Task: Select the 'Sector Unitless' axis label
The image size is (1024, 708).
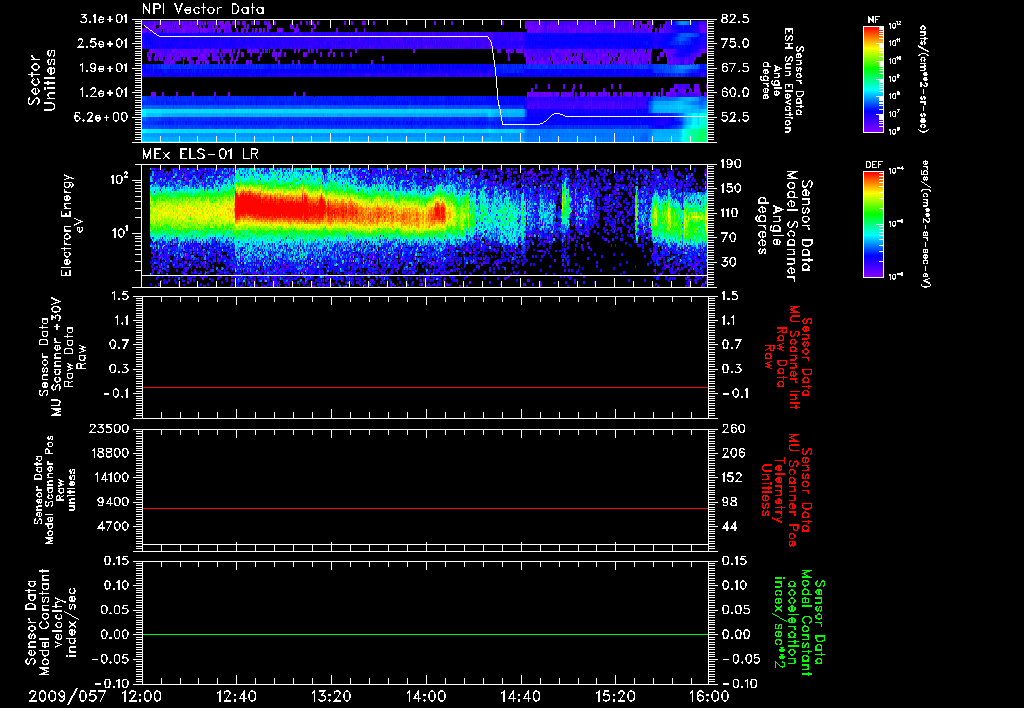Action: click(x=41, y=80)
